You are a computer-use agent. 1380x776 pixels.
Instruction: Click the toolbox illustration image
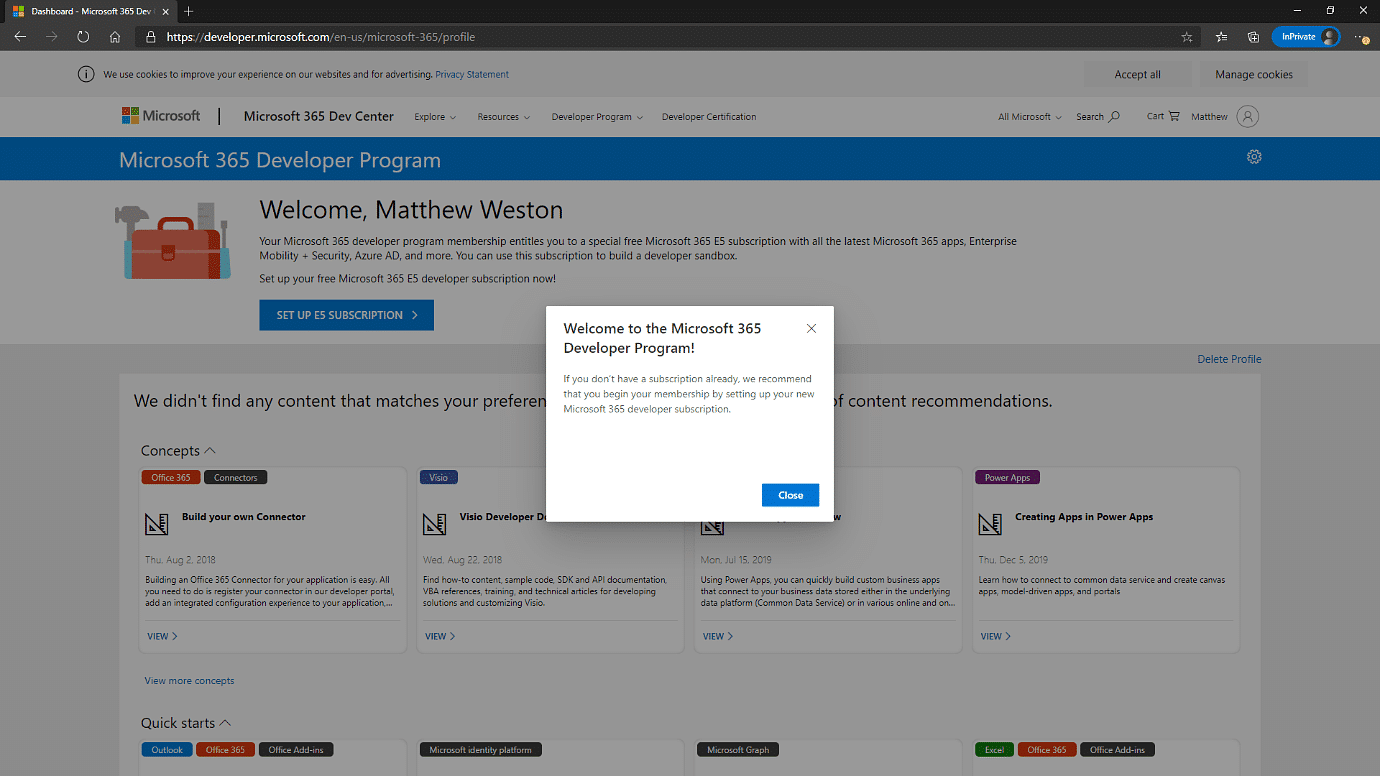tap(172, 241)
